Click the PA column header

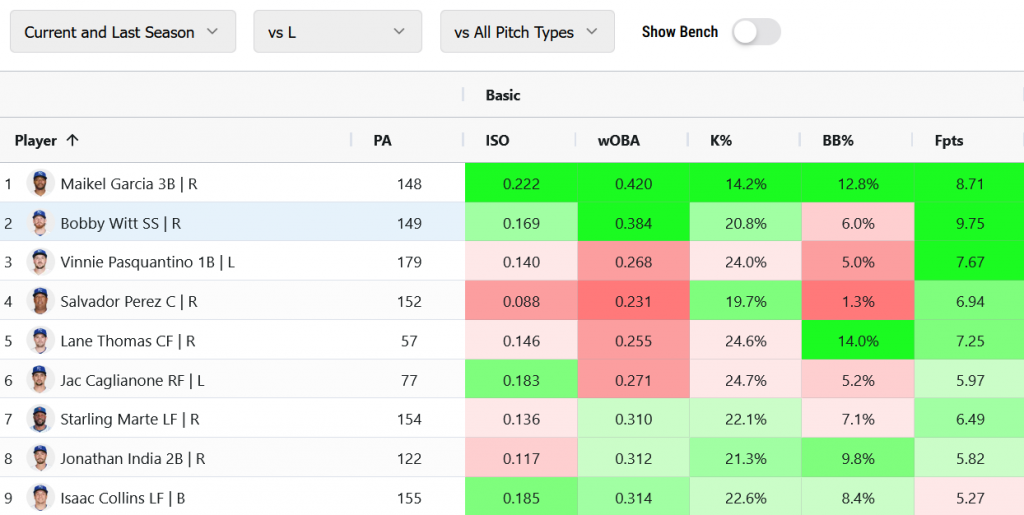[382, 141]
